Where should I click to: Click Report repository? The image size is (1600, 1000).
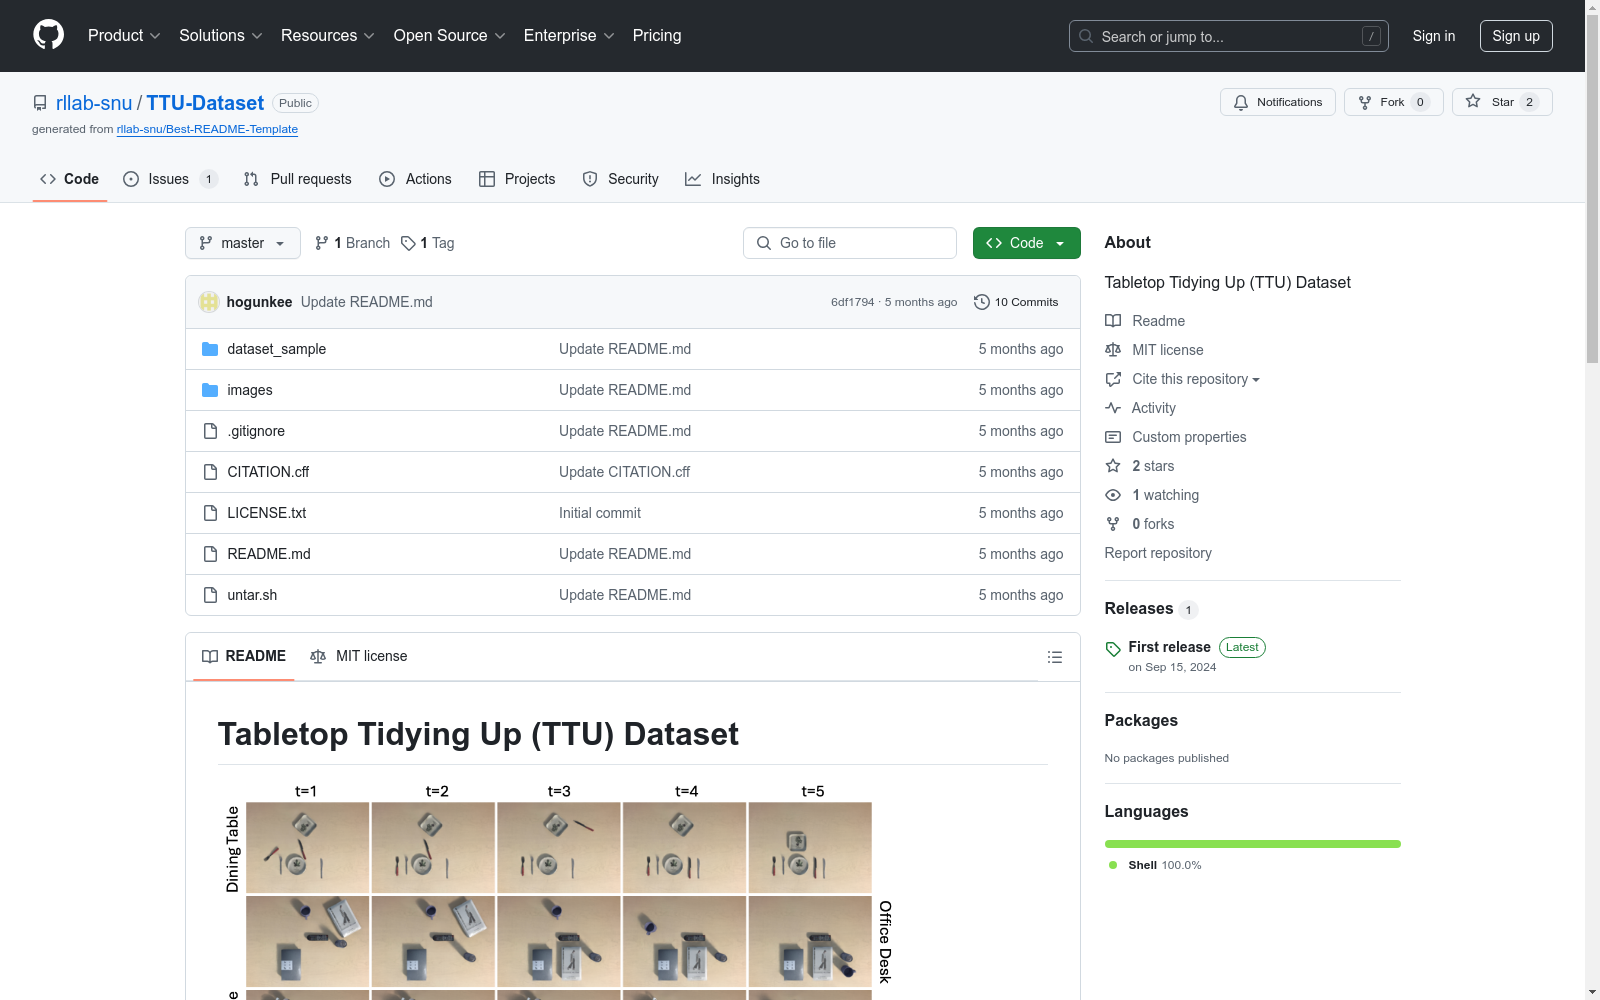1158,553
